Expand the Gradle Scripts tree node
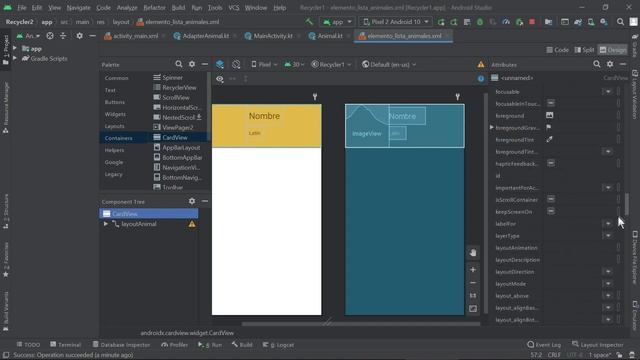This screenshot has width=640, height=360. click(15, 58)
